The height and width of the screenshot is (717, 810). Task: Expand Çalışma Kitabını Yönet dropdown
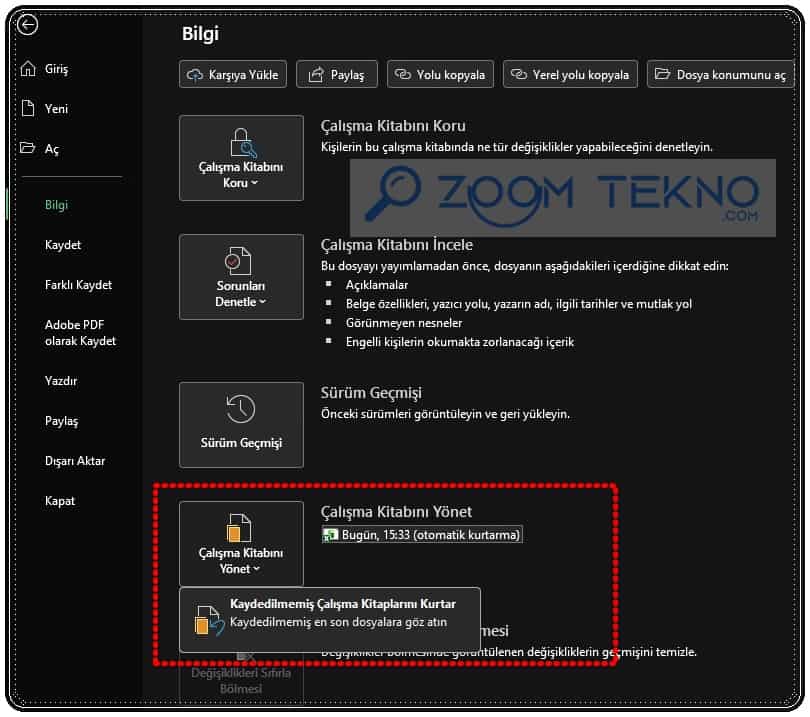coord(241,544)
